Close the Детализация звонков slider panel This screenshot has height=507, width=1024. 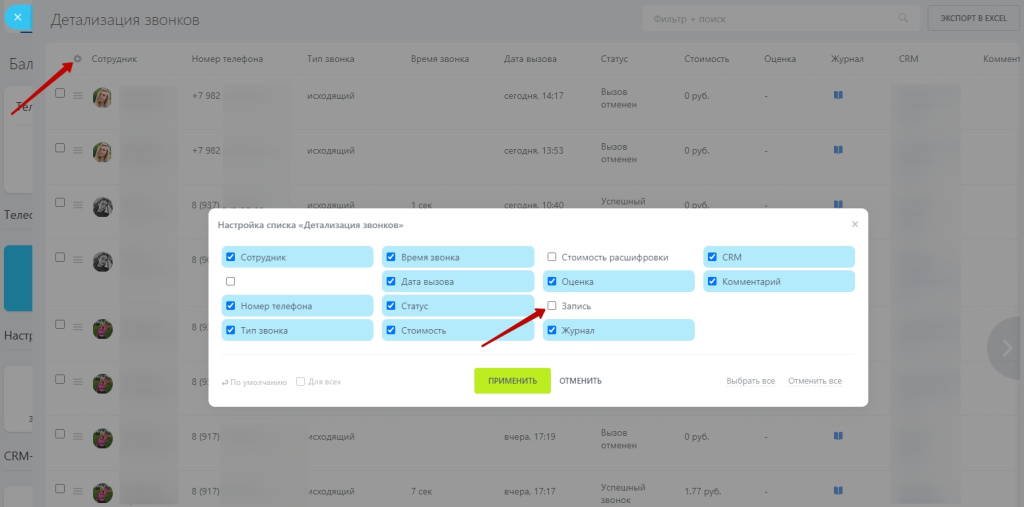pos(17,17)
